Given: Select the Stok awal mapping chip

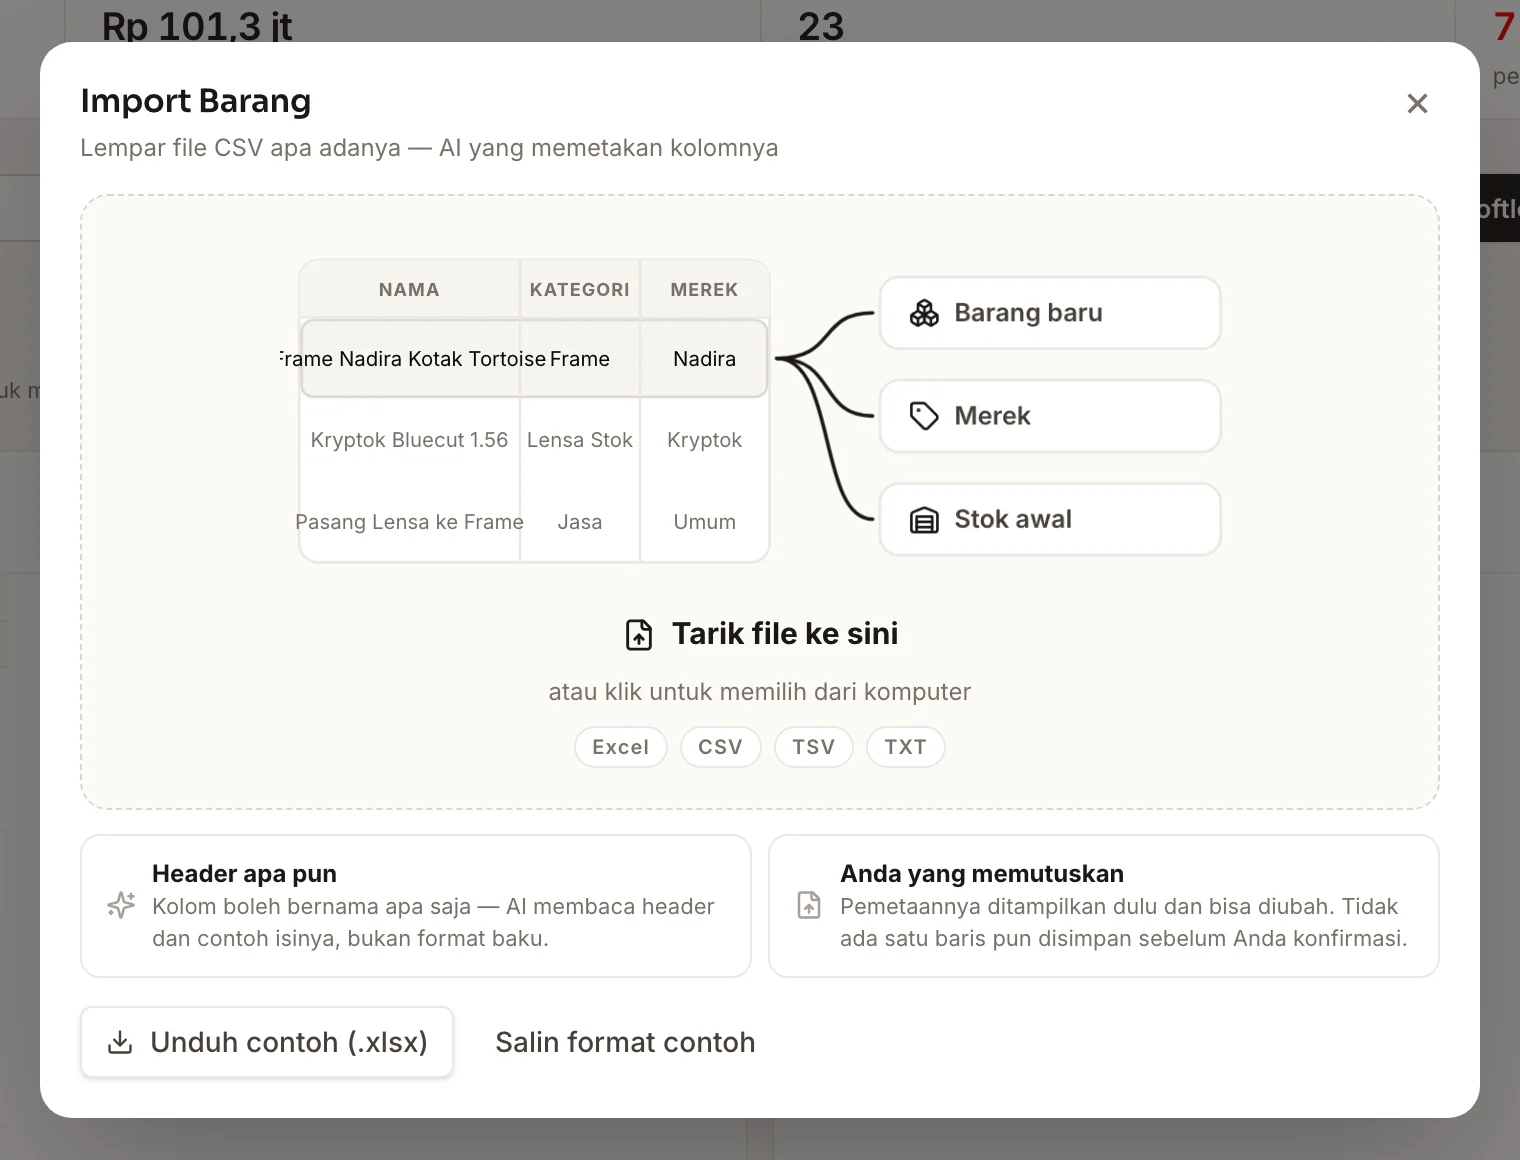Looking at the screenshot, I should pos(1050,520).
